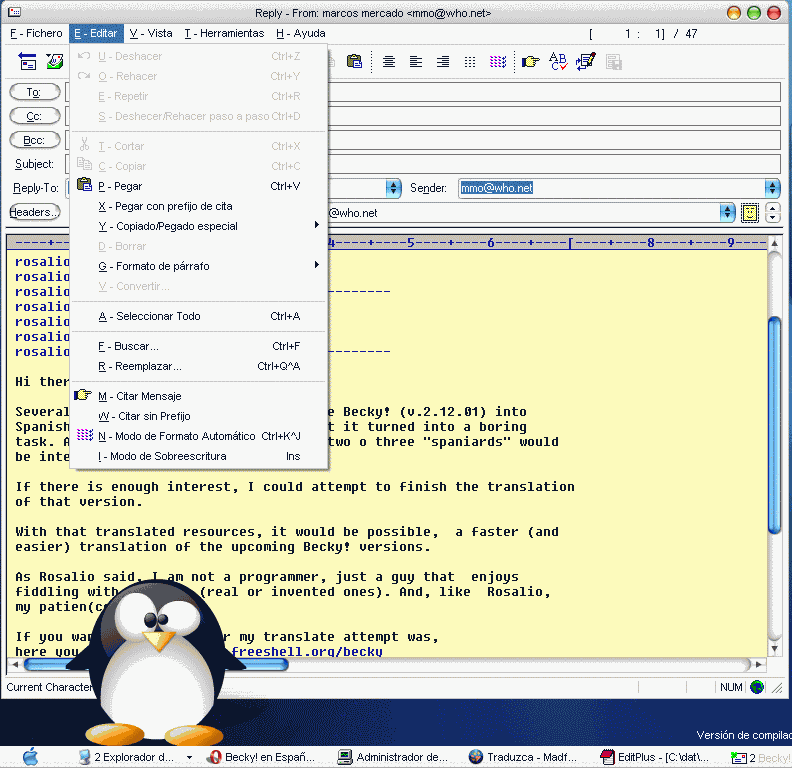Toggle the purple auto-format mode toolbar icon
The width and height of the screenshot is (792, 768).
point(498,62)
